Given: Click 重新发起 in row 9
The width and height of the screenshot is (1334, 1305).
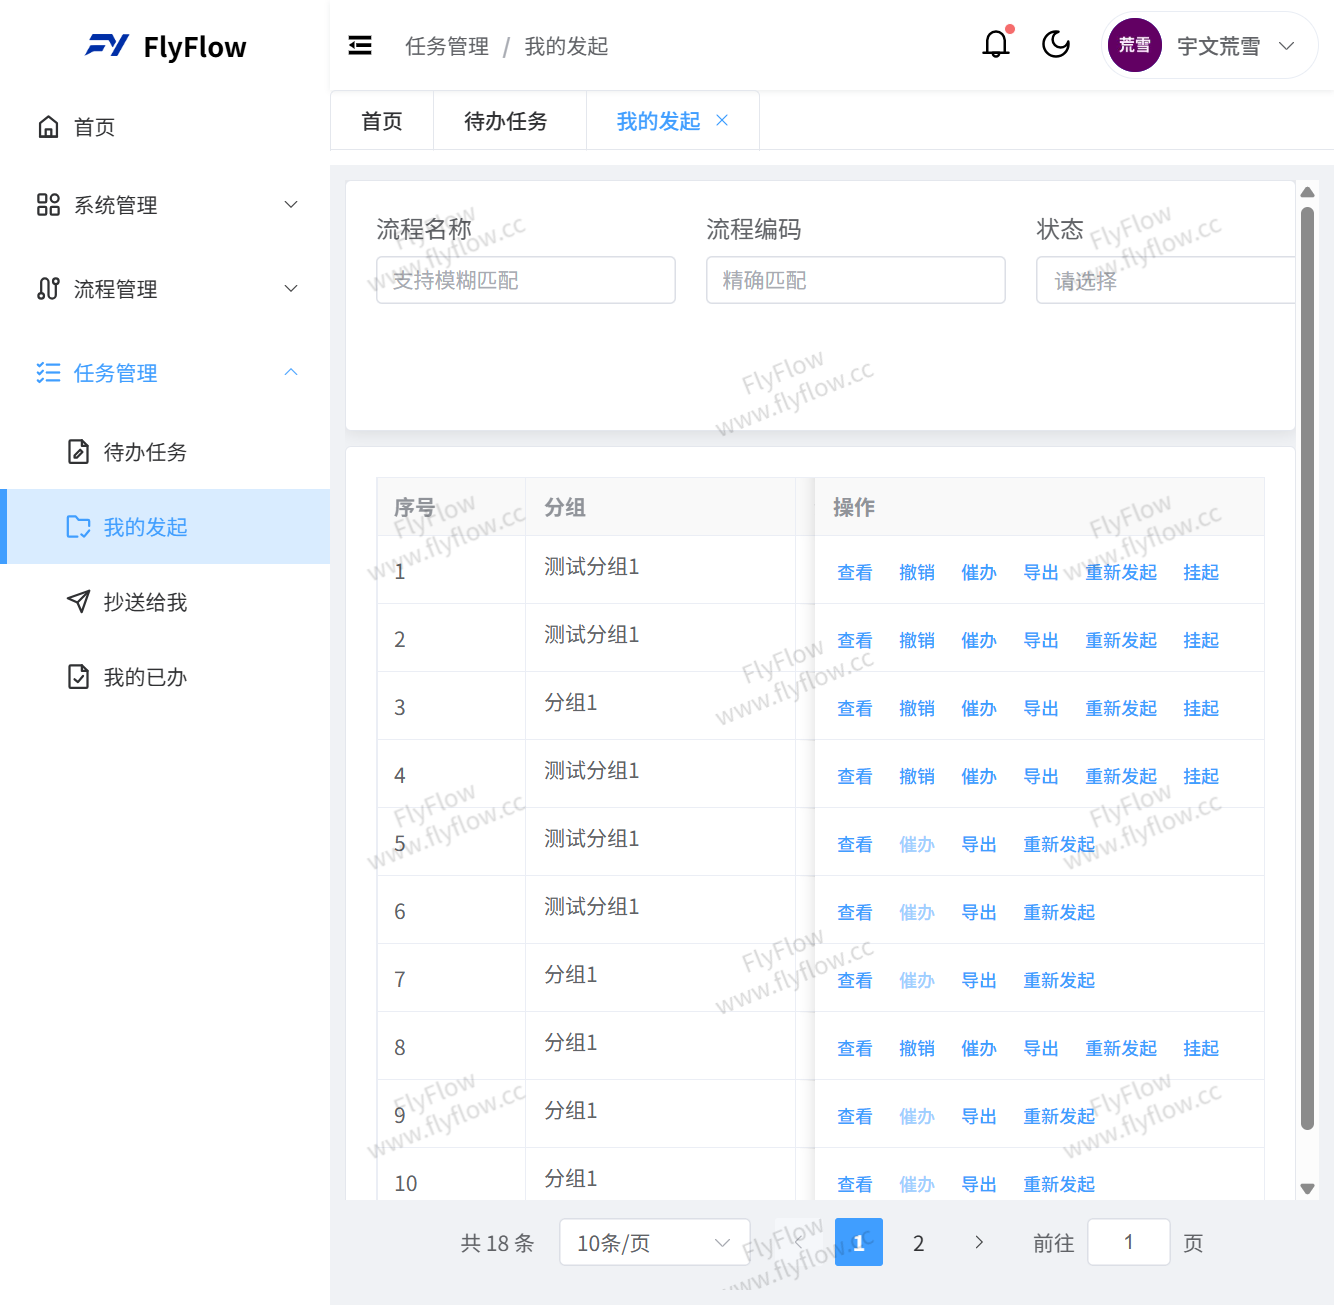Looking at the screenshot, I should point(1059,1116).
